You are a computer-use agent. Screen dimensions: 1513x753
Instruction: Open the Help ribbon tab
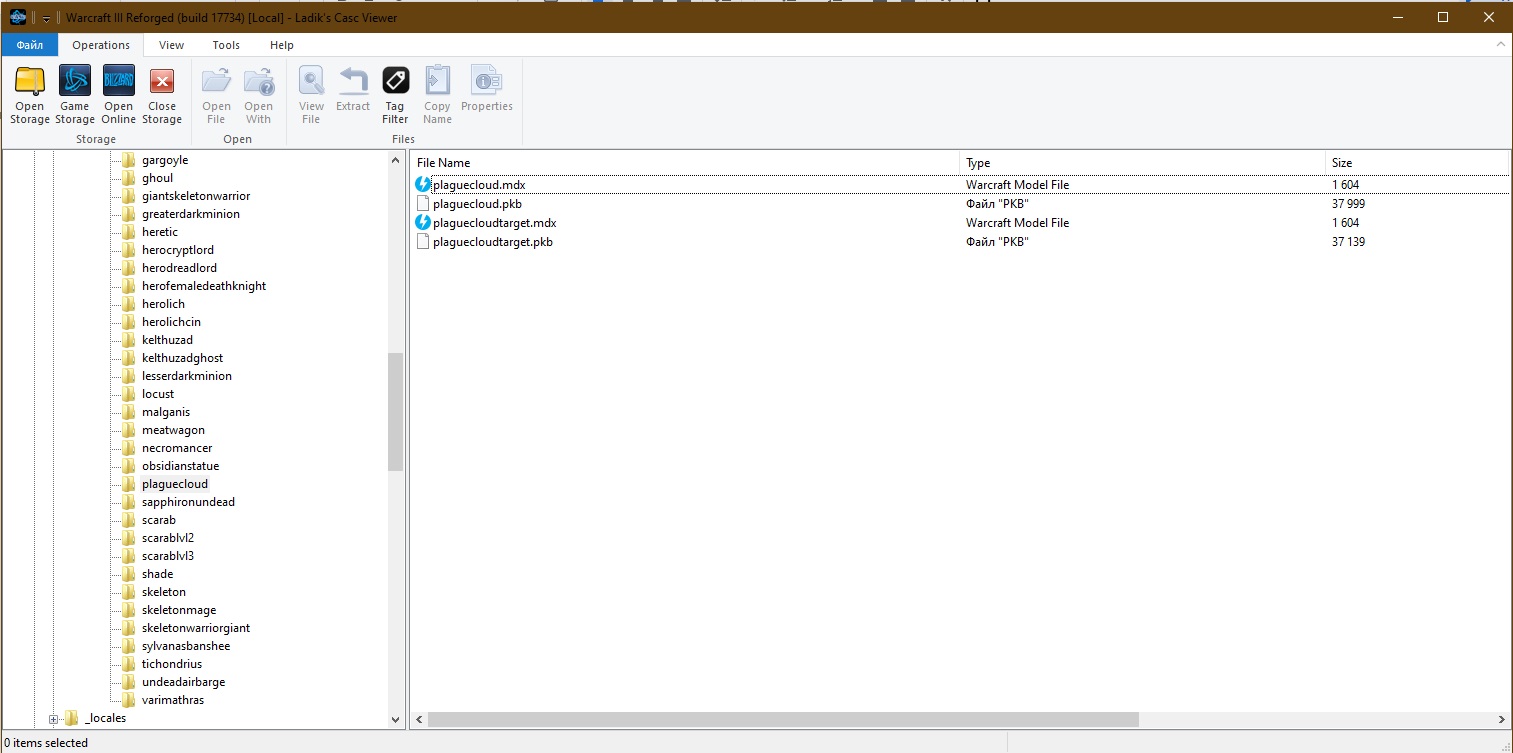282,45
